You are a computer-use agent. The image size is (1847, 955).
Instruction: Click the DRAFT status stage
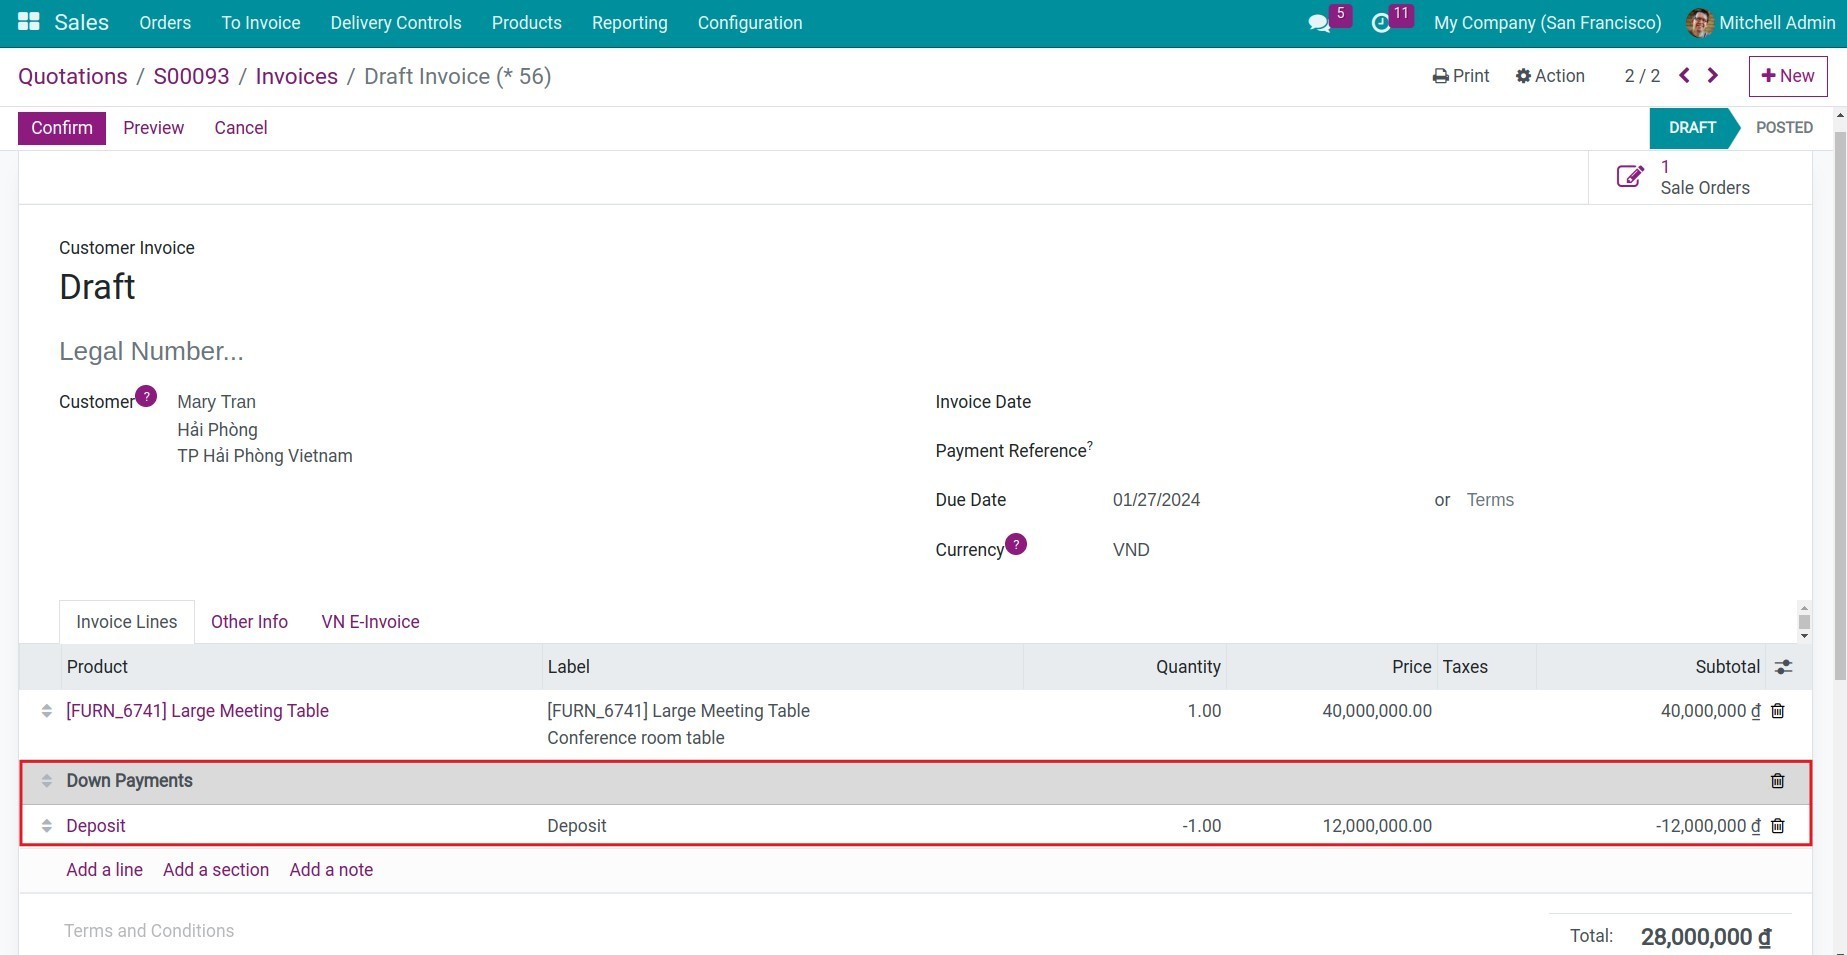(1692, 128)
